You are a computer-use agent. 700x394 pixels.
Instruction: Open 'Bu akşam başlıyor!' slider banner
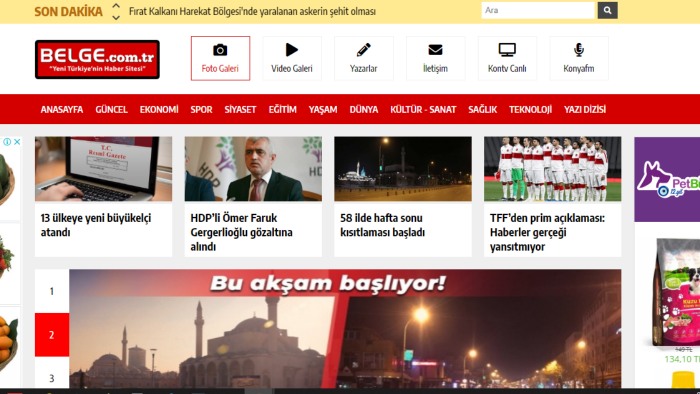pyautogui.click(x=345, y=328)
